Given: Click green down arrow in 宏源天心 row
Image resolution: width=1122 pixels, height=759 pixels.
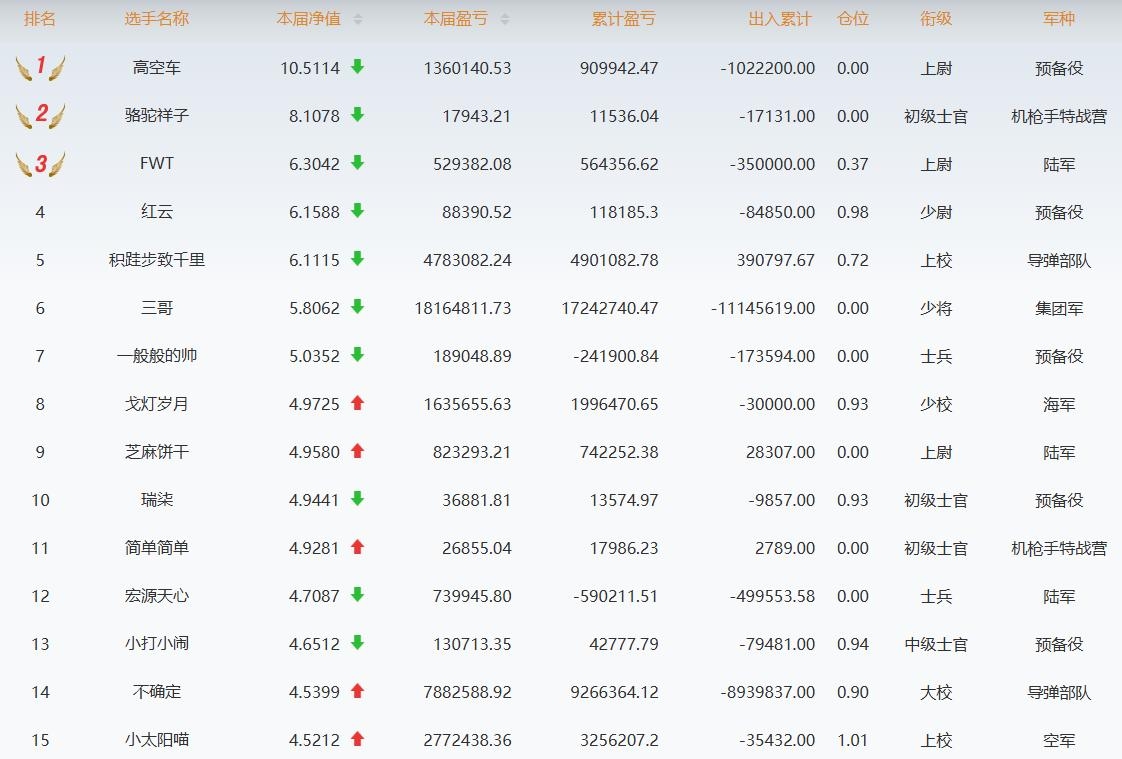Looking at the screenshot, I should pyautogui.click(x=357, y=595).
